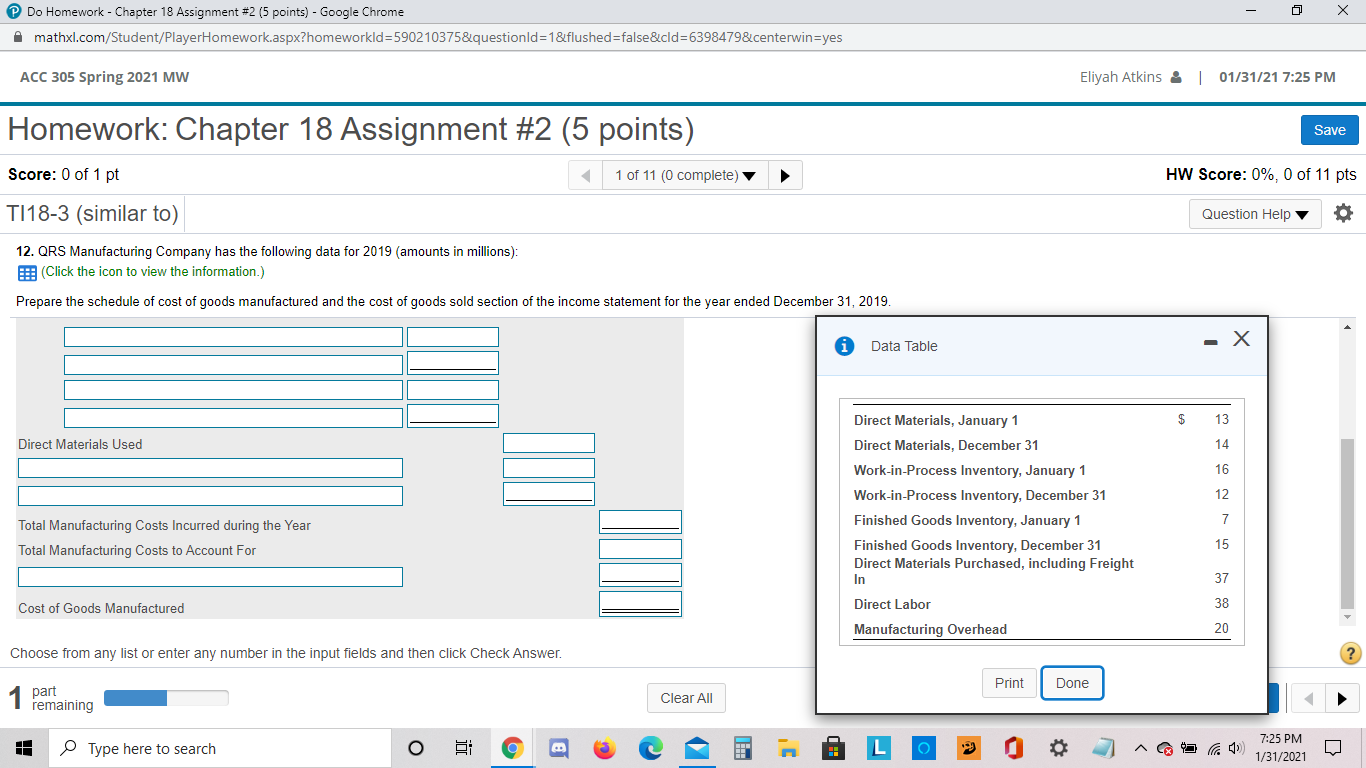Click Done to close the Data Table

(1072, 683)
